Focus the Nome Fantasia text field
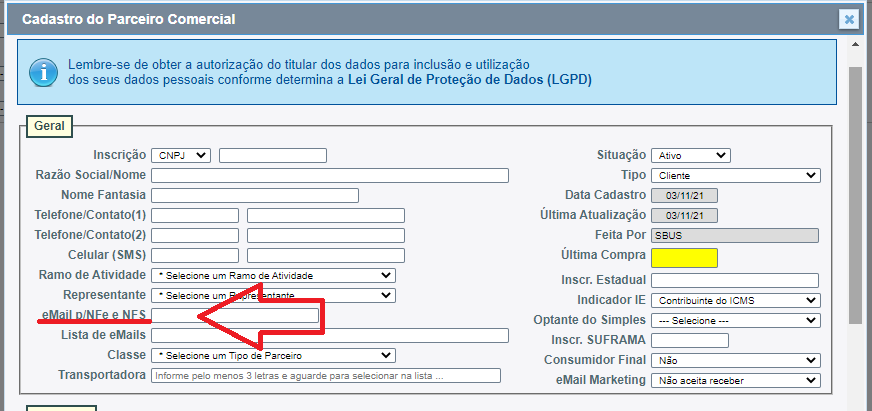This screenshot has width=872, height=411. pos(255,195)
